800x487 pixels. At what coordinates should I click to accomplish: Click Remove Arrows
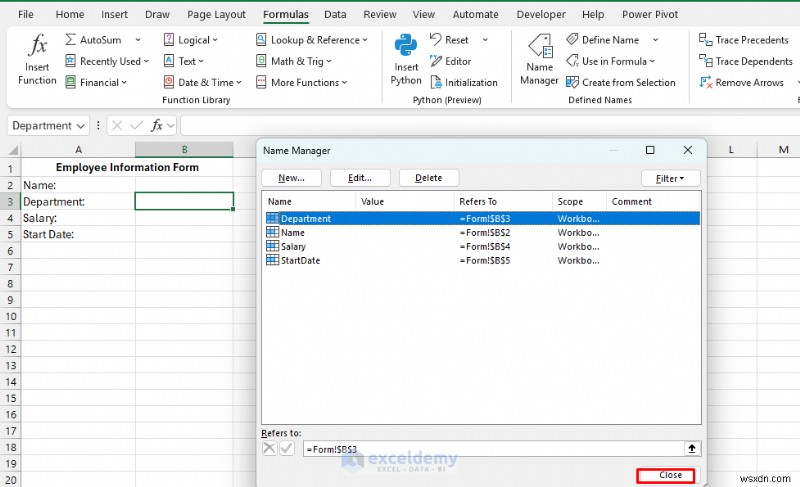pos(741,82)
